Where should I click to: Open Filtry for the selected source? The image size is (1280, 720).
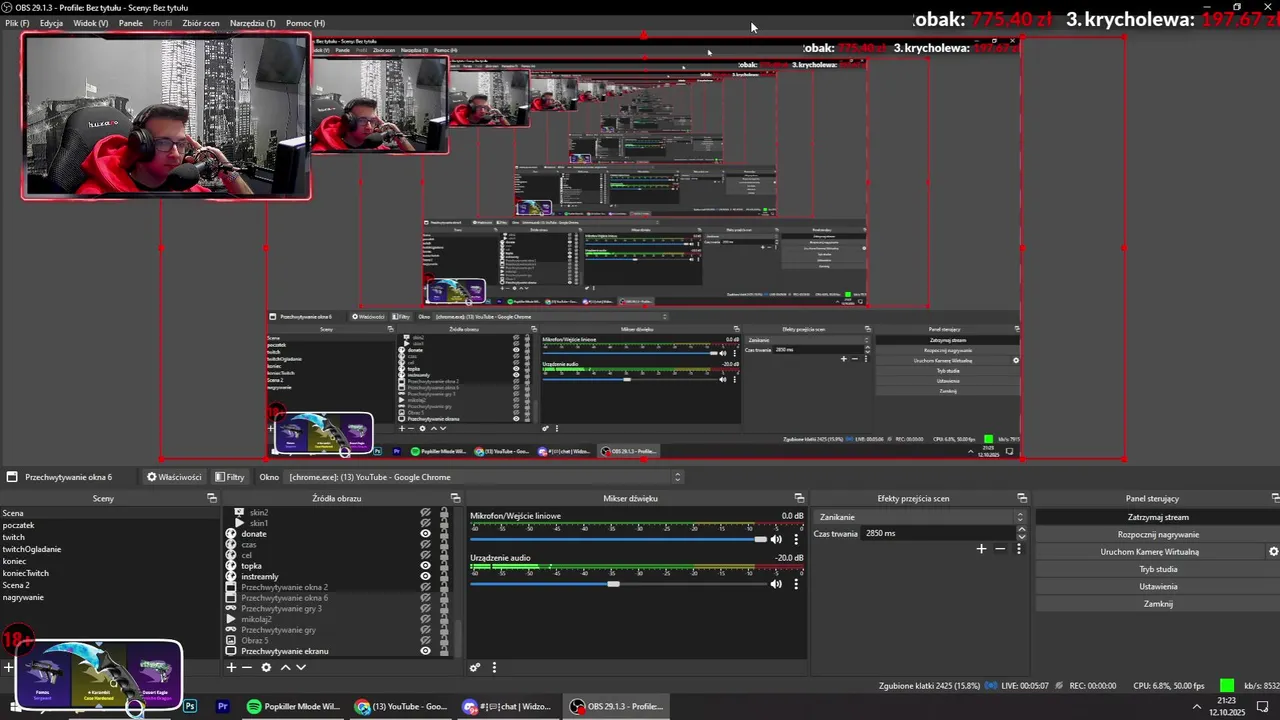point(228,477)
